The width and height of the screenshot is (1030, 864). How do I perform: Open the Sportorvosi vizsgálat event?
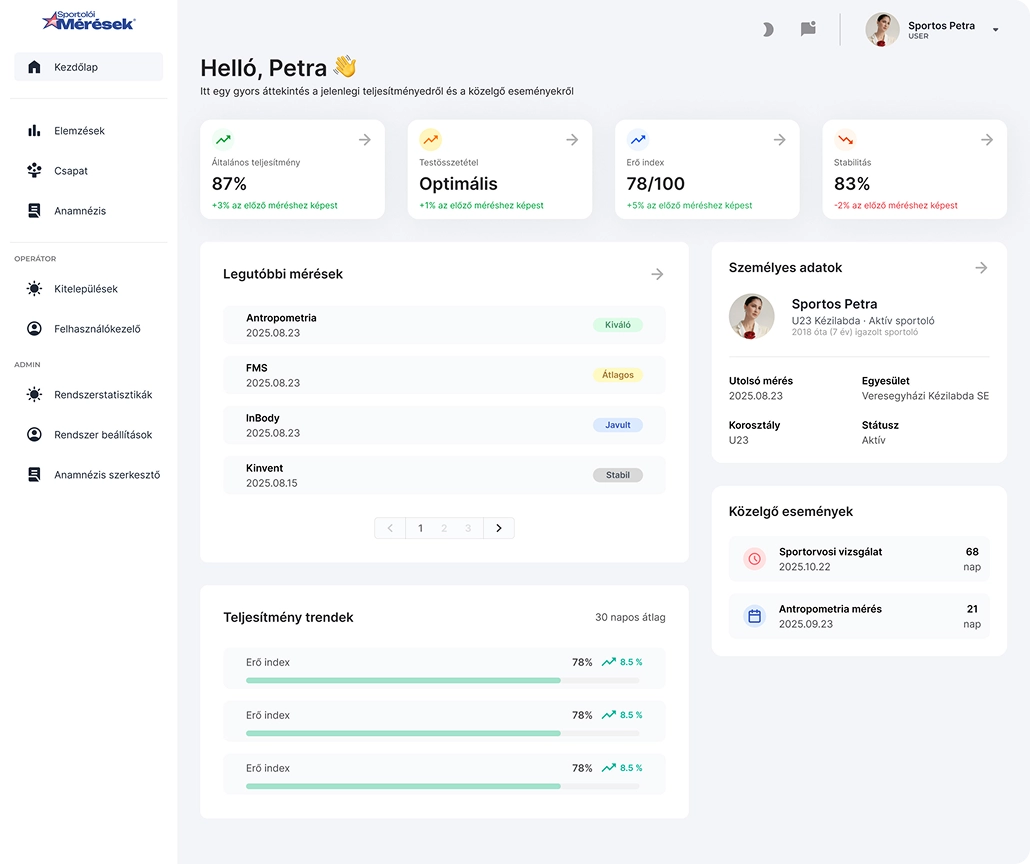click(x=859, y=559)
